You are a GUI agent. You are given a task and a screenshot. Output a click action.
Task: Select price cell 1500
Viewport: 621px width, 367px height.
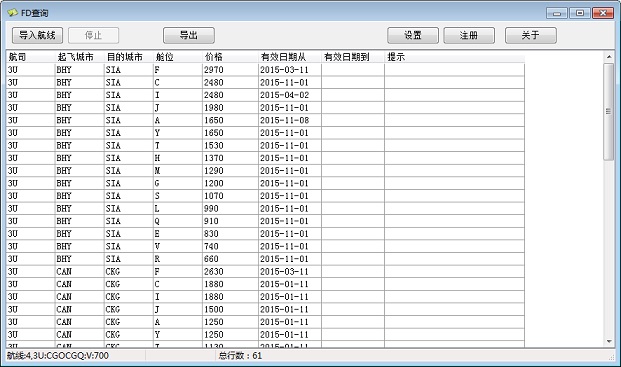(x=230, y=310)
